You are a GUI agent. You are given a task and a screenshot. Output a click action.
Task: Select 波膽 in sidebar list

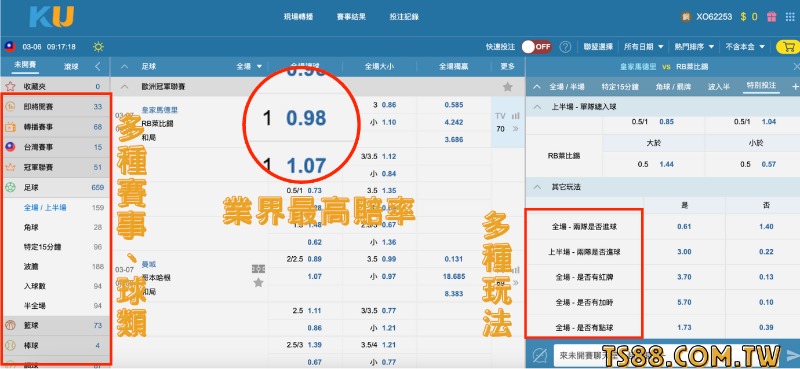31,266
